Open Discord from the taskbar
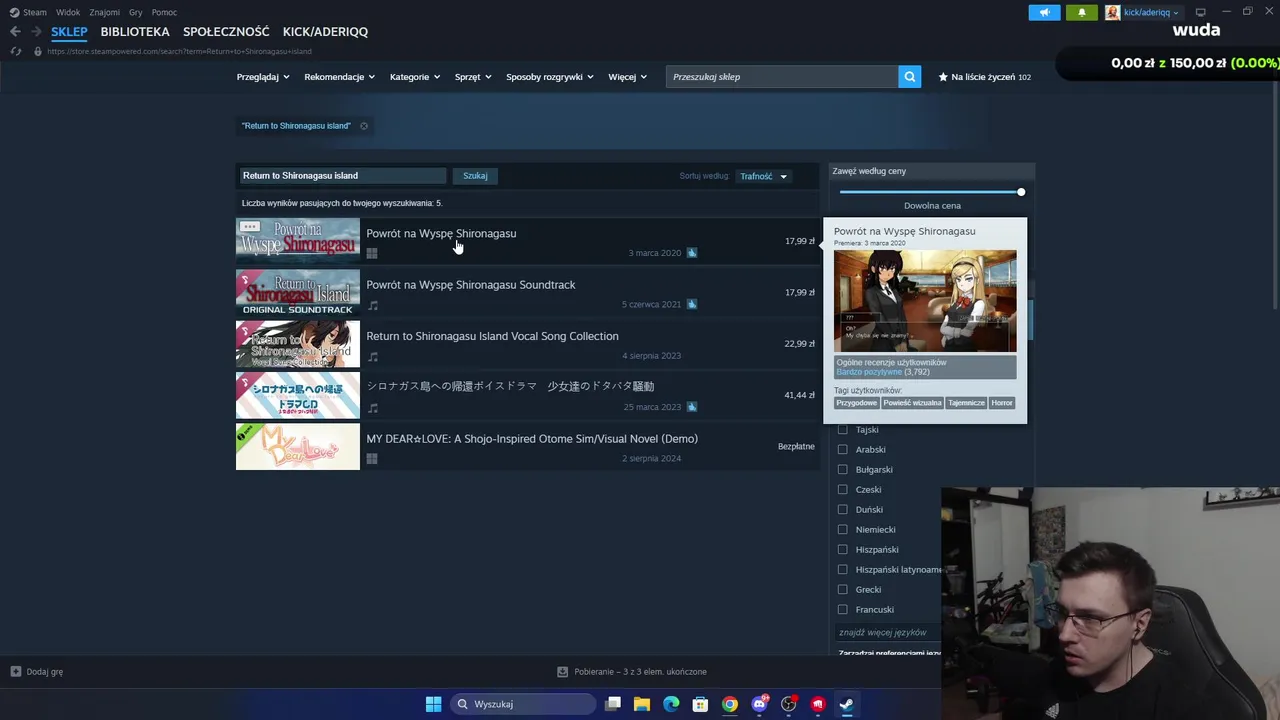Image resolution: width=1280 pixels, height=720 pixels. click(759, 704)
